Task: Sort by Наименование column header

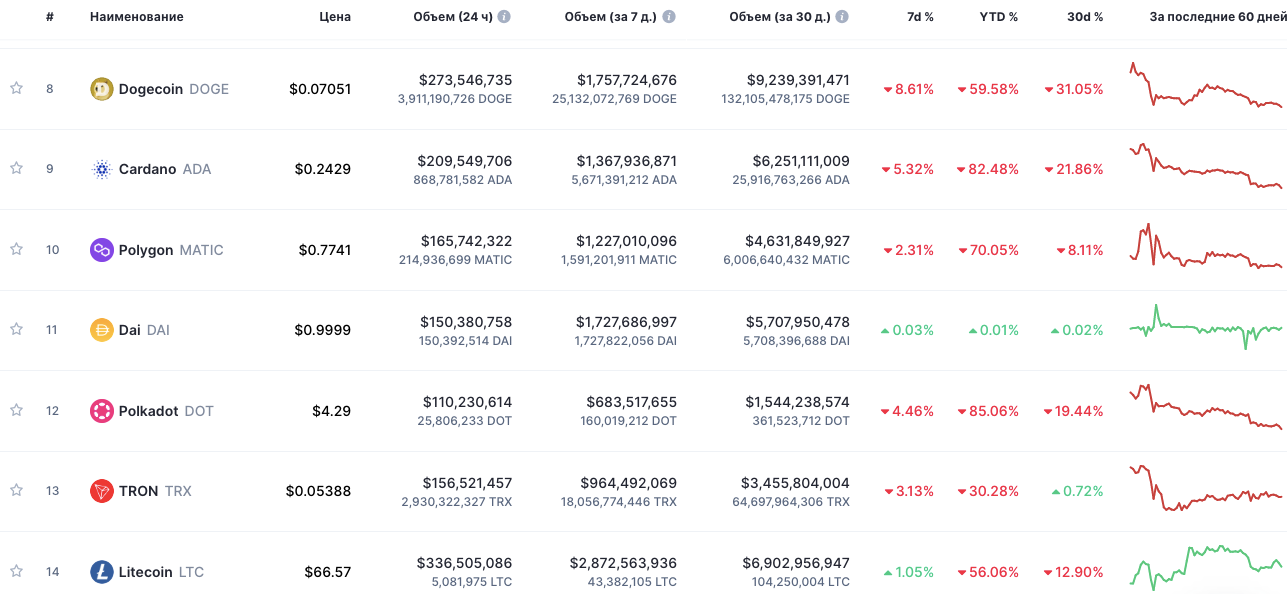Action: point(137,17)
